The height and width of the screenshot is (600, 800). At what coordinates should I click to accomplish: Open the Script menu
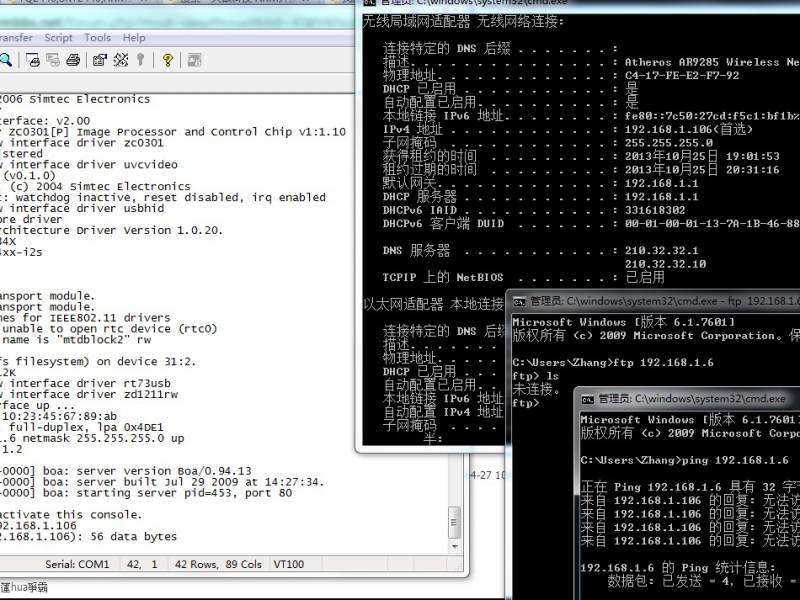58,38
